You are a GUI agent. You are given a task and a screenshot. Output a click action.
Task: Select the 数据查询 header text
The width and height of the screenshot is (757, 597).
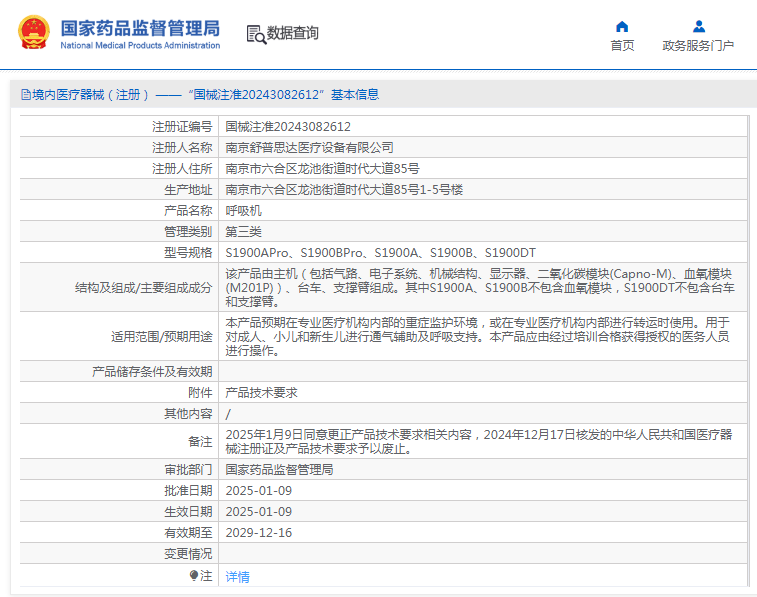293,33
